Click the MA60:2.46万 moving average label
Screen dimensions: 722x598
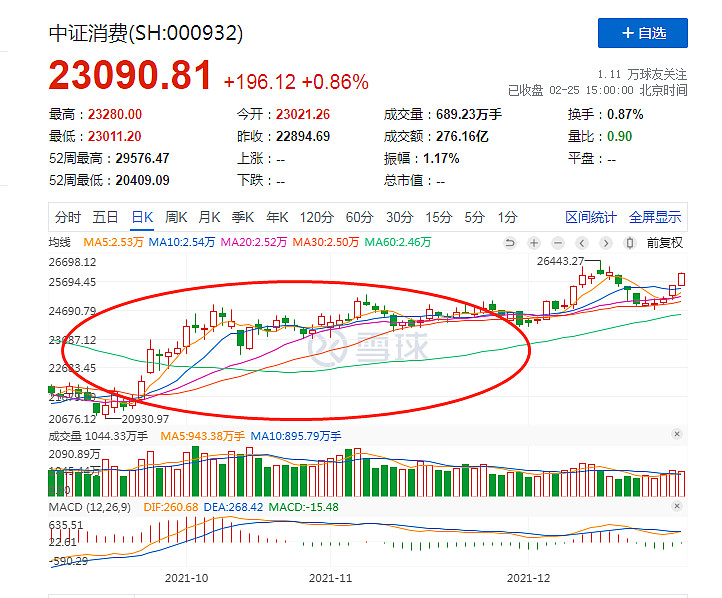(x=398, y=242)
